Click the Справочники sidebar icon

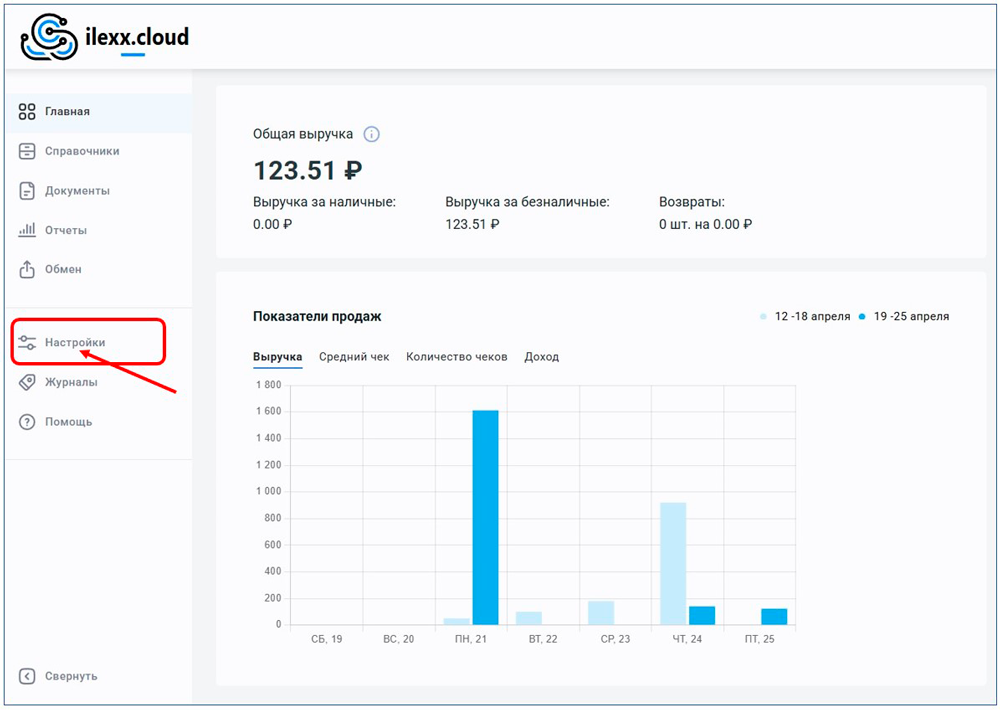click(27, 151)
